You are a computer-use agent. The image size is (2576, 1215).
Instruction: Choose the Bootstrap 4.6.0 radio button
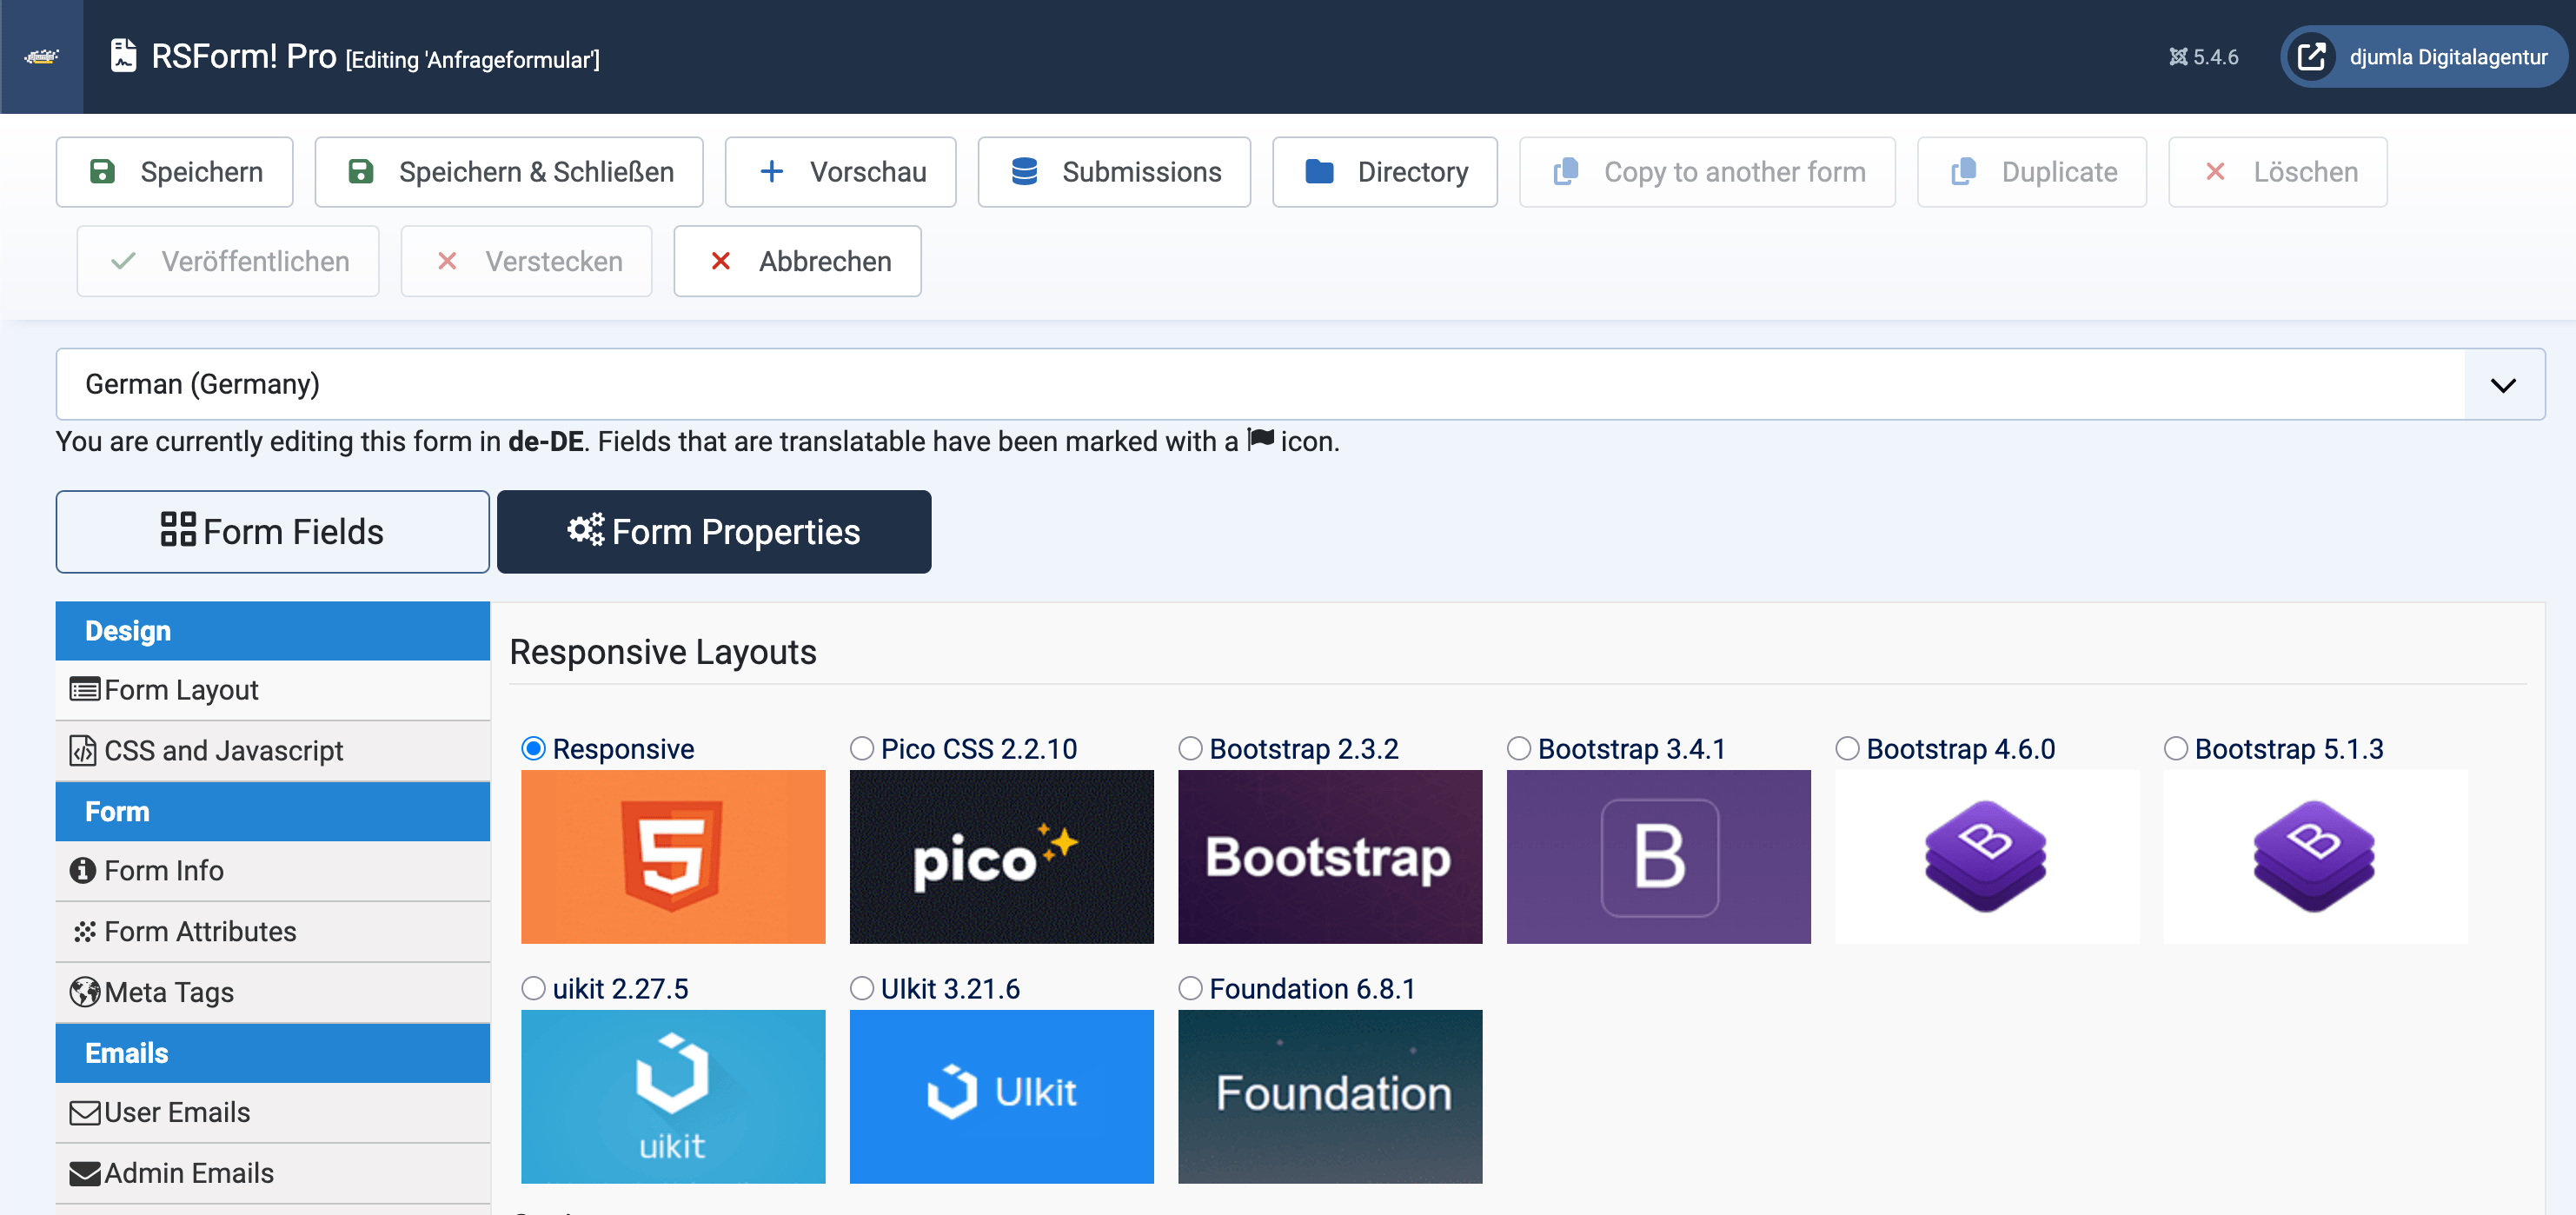pyautogui.click(x=1847, y=748)
